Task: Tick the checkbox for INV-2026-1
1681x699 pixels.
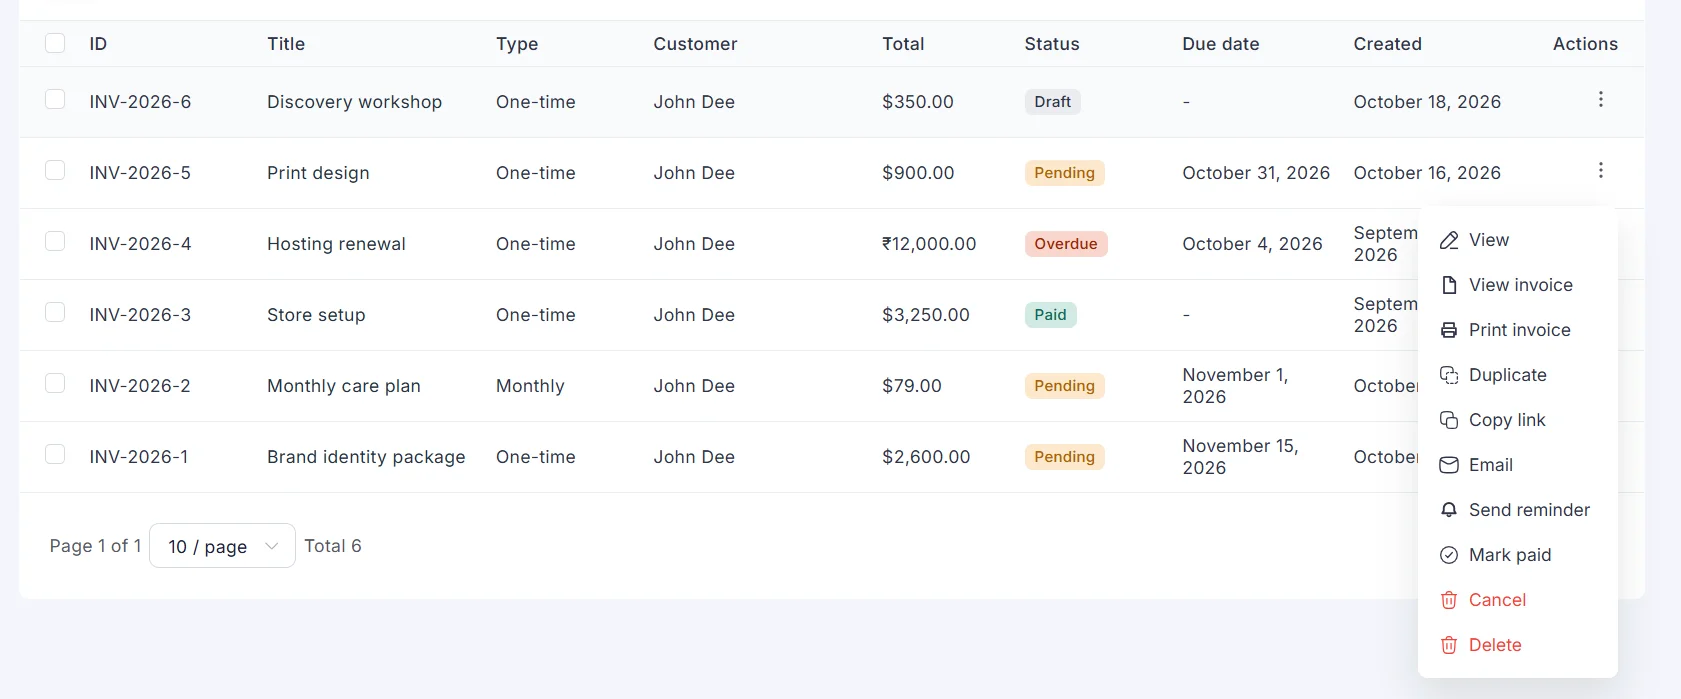Action: click(x=55, y=454)
